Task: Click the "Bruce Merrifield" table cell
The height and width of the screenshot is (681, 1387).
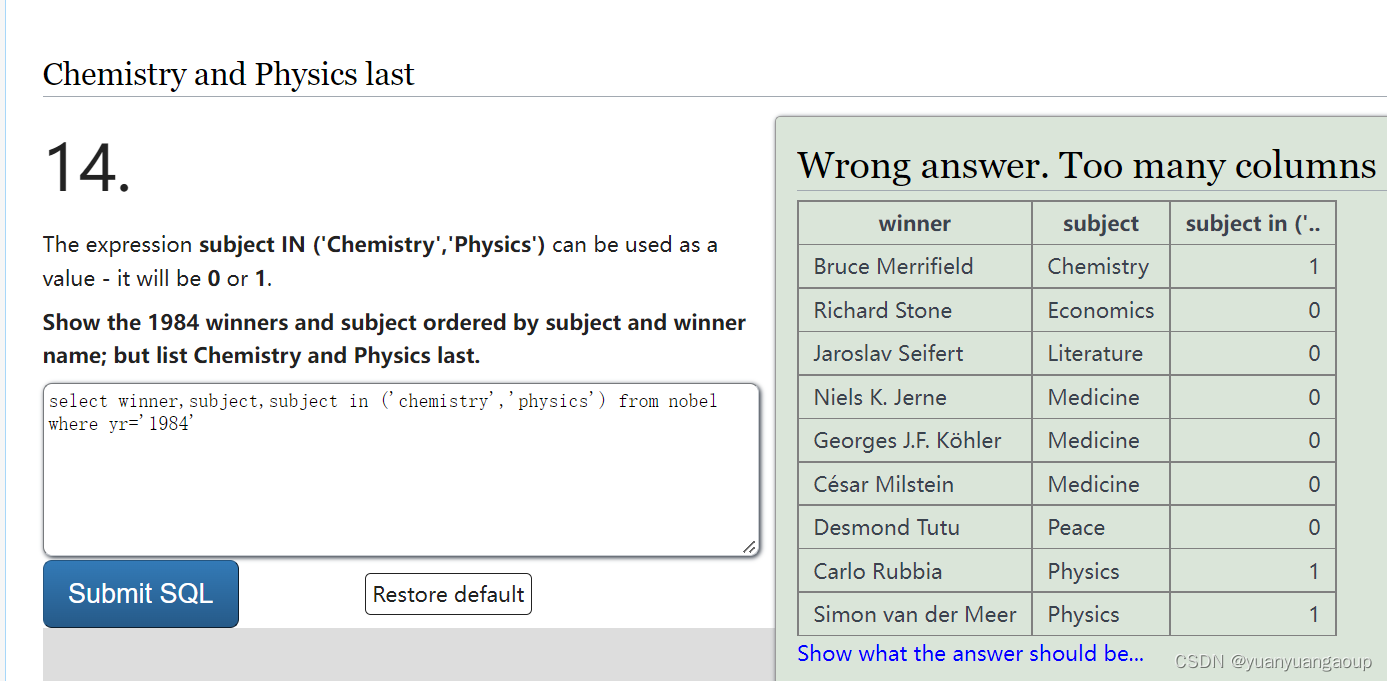Action: [893, 266]
